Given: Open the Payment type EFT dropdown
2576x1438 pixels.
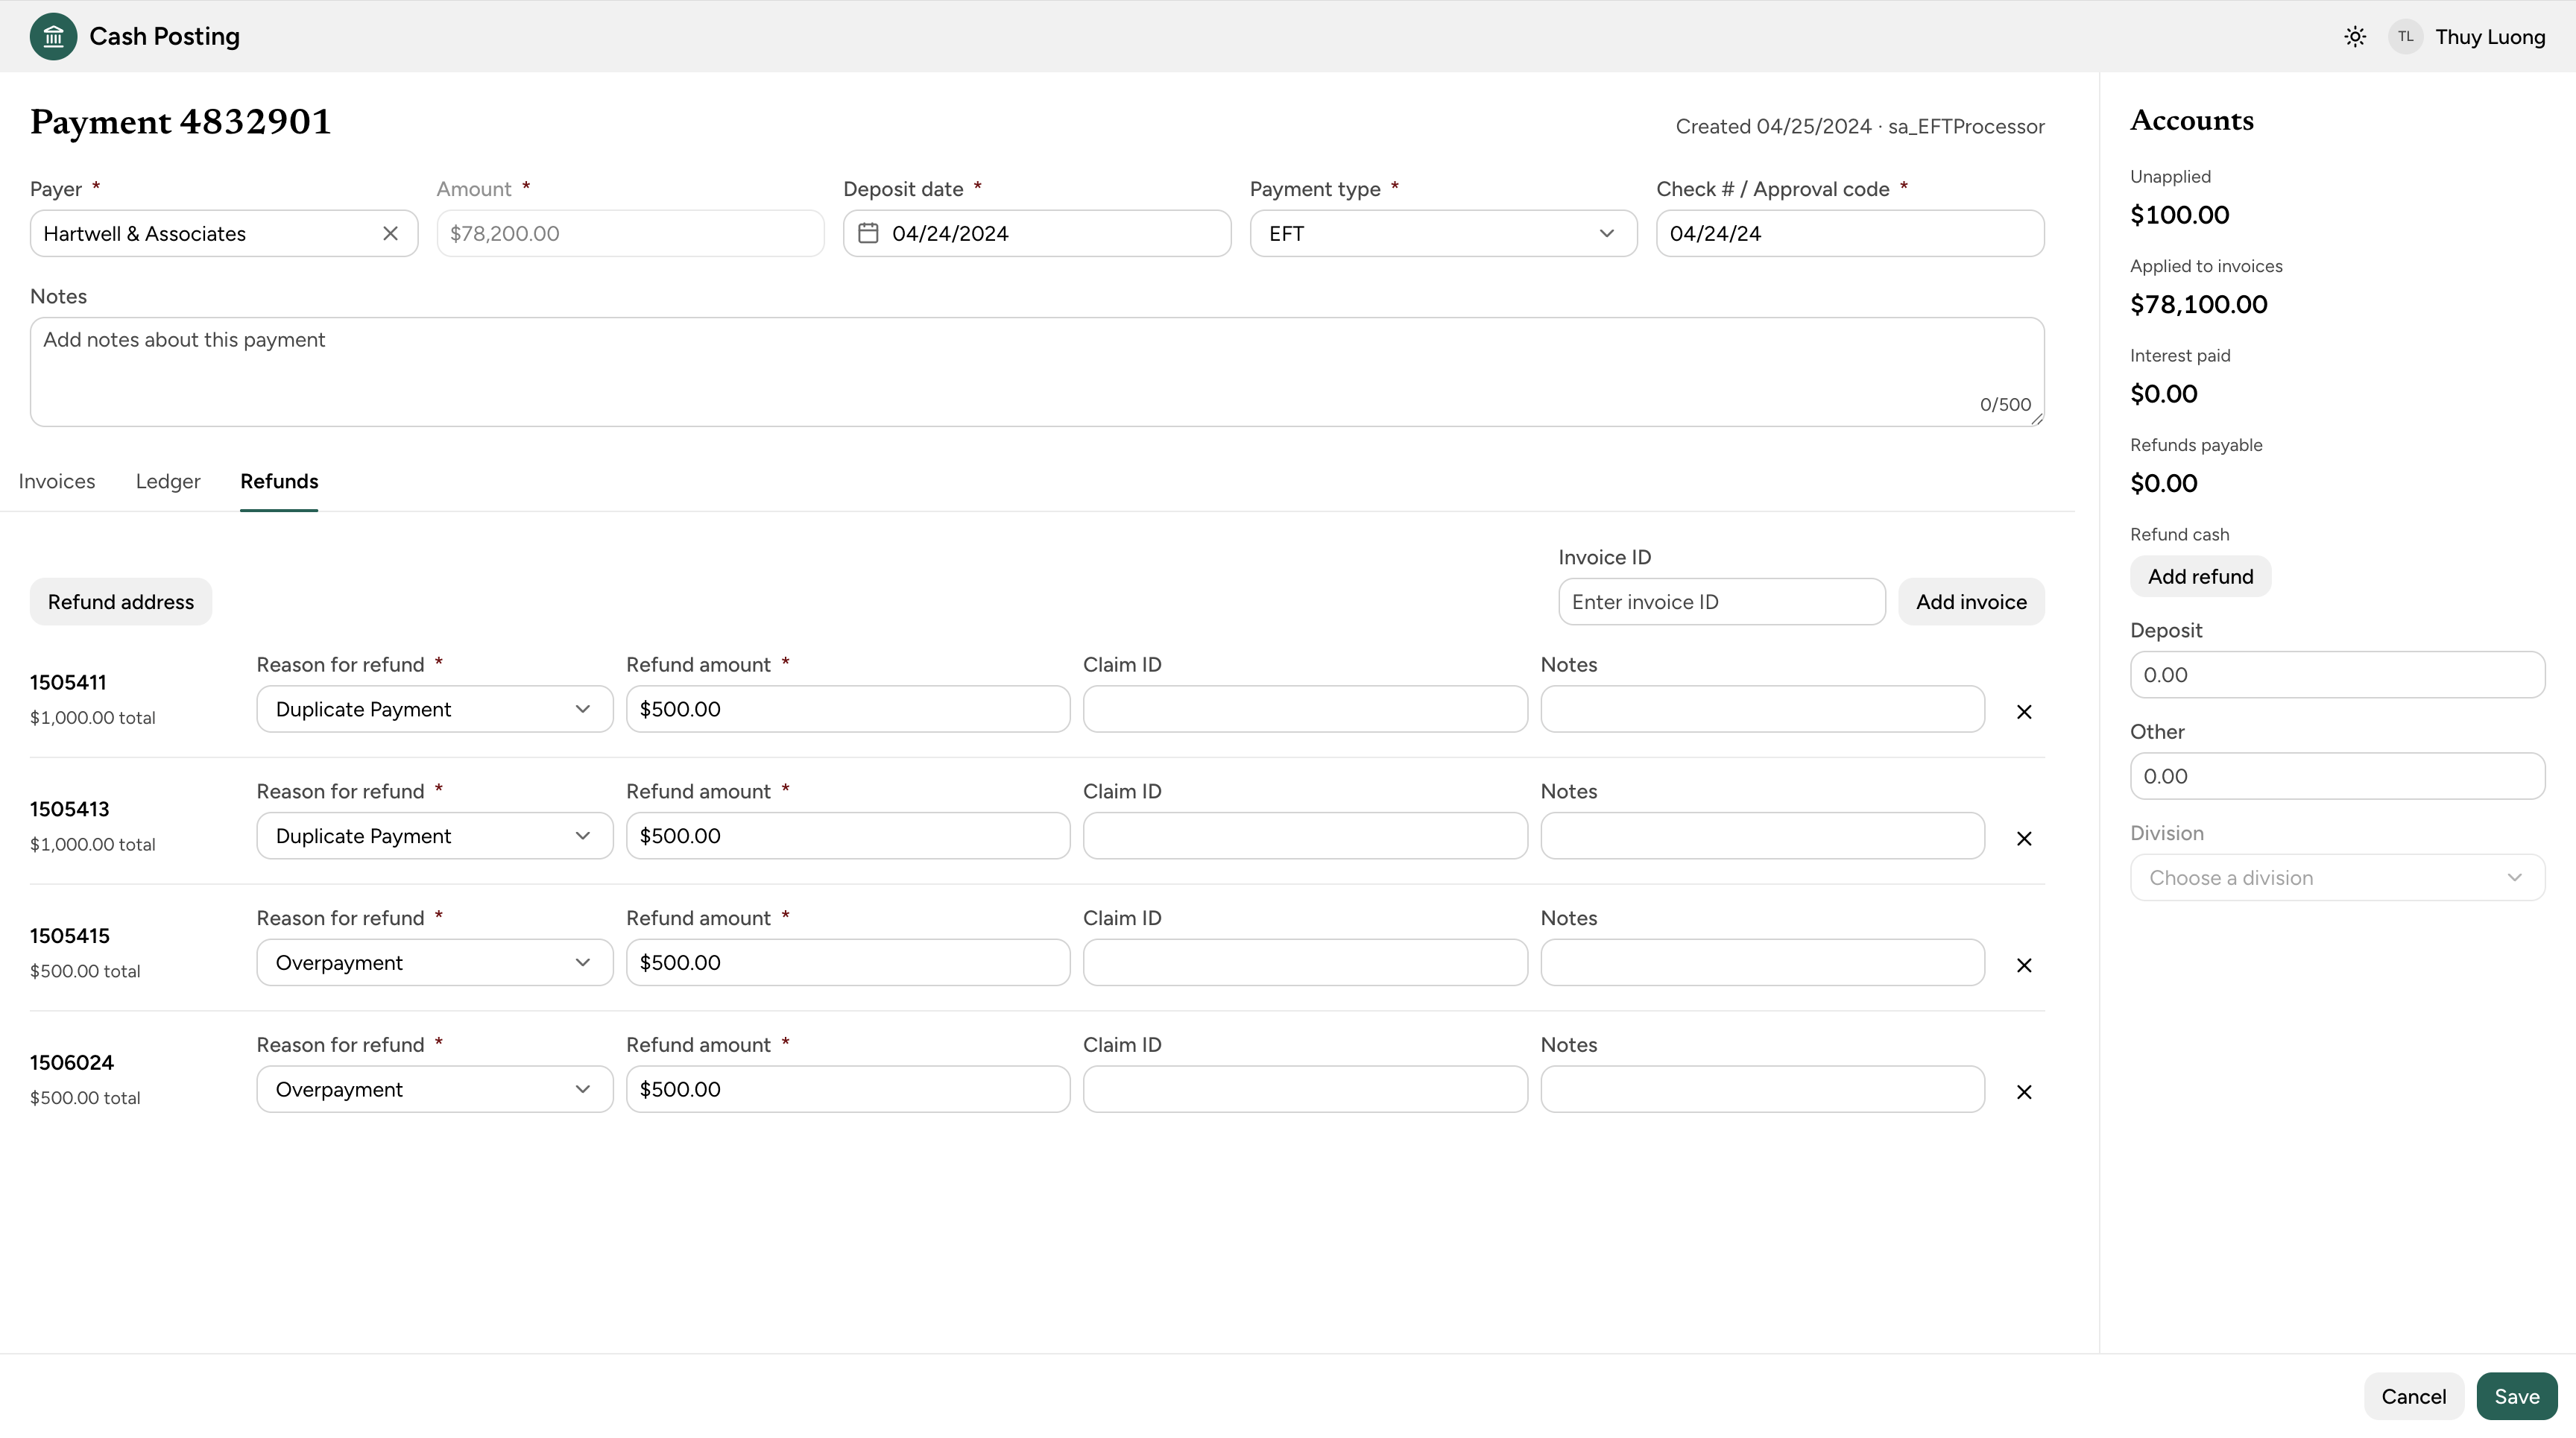Looking at the screenshot, I should (1443, 233).
